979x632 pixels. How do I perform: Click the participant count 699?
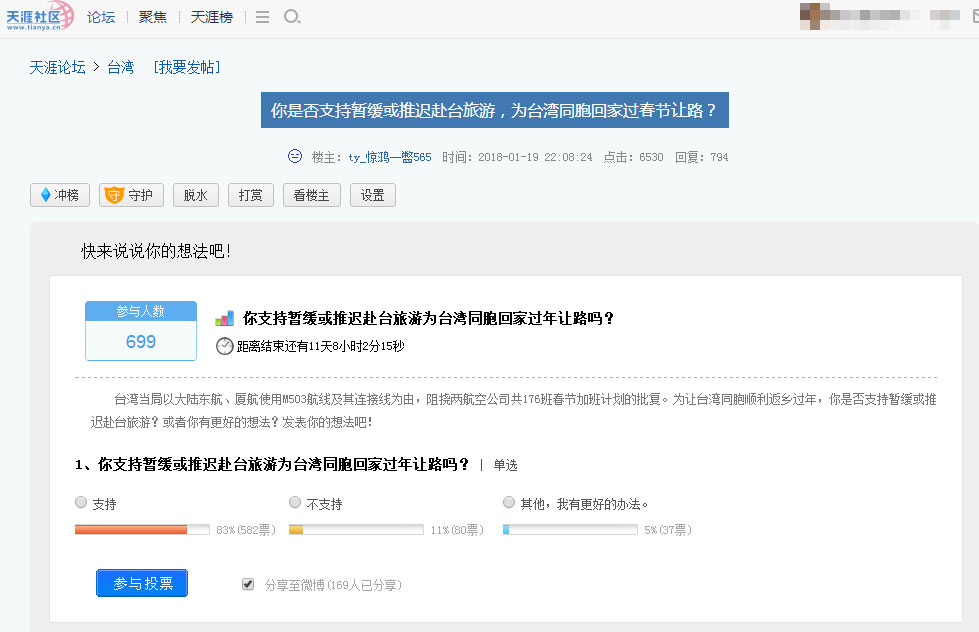tap(141, 341)
